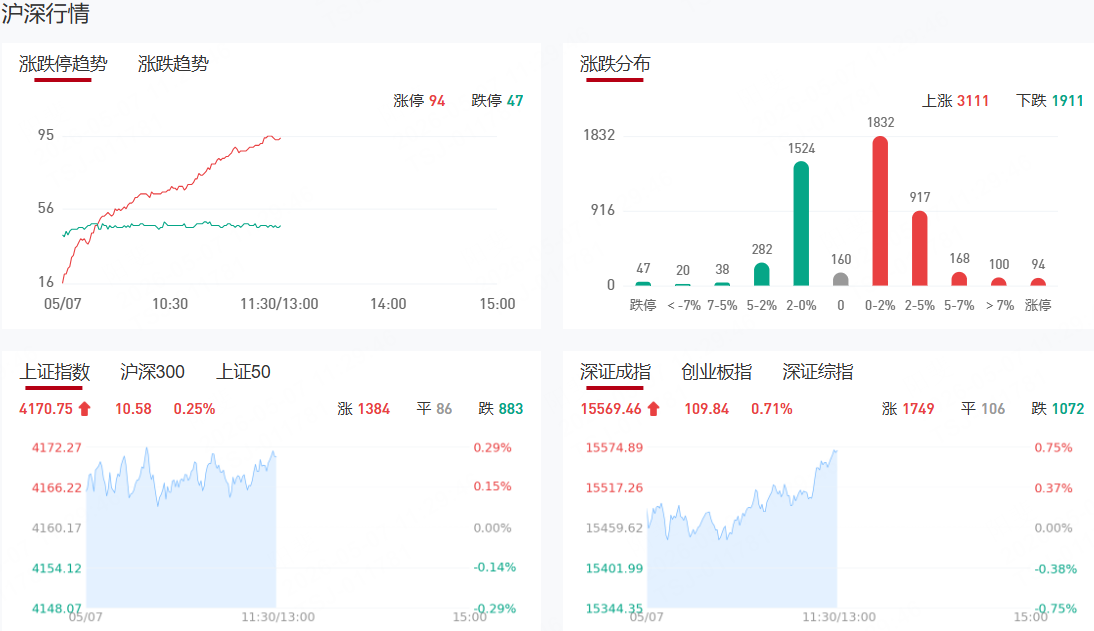The width and height of the screenshot is (1094, 631).
Task: Click the gray 160 bar for flat stocks
Action: (x=841, y=279)
